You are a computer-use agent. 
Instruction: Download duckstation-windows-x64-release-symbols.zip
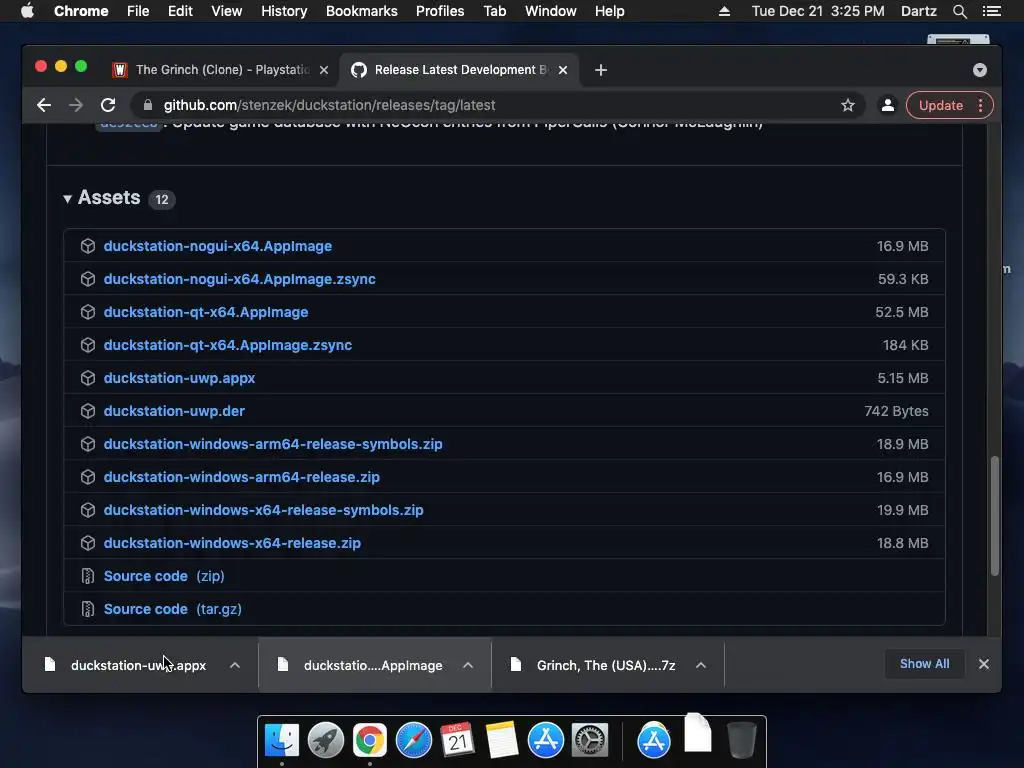(x=264, y=510)
